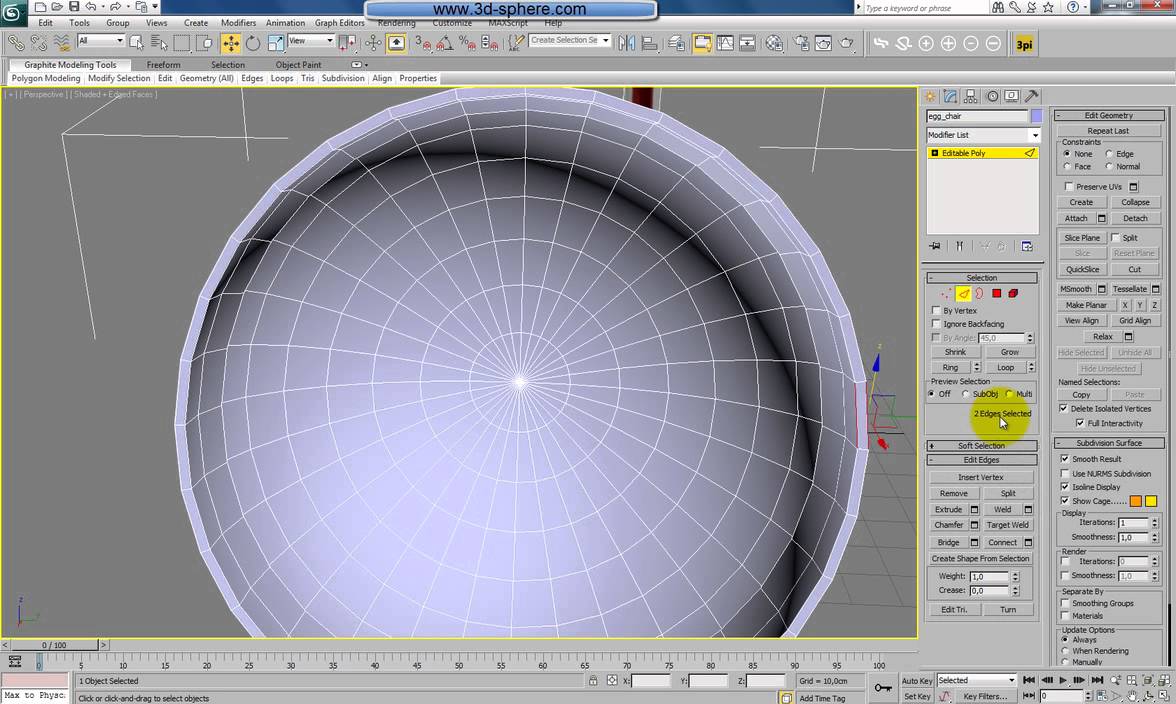Select the Select and Scale tool
This screenshot has height=704, width=1176.
coord(275,43)
